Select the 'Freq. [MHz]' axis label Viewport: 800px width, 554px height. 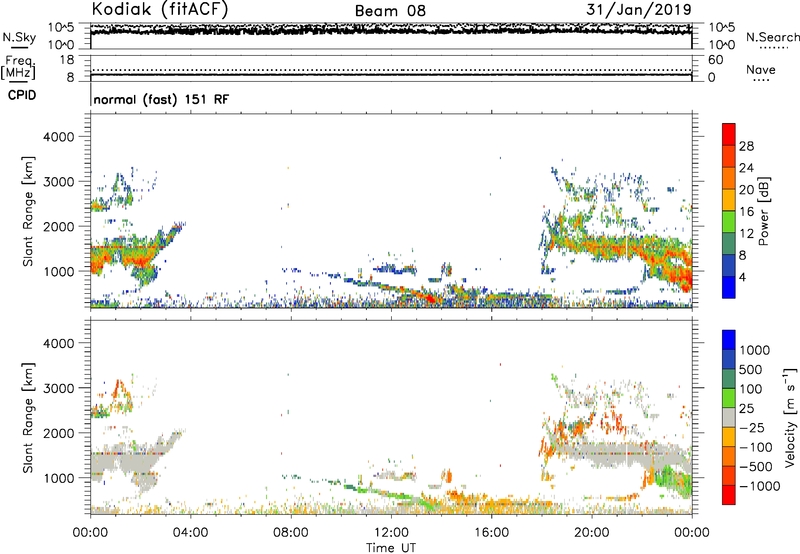pos(18,67)
